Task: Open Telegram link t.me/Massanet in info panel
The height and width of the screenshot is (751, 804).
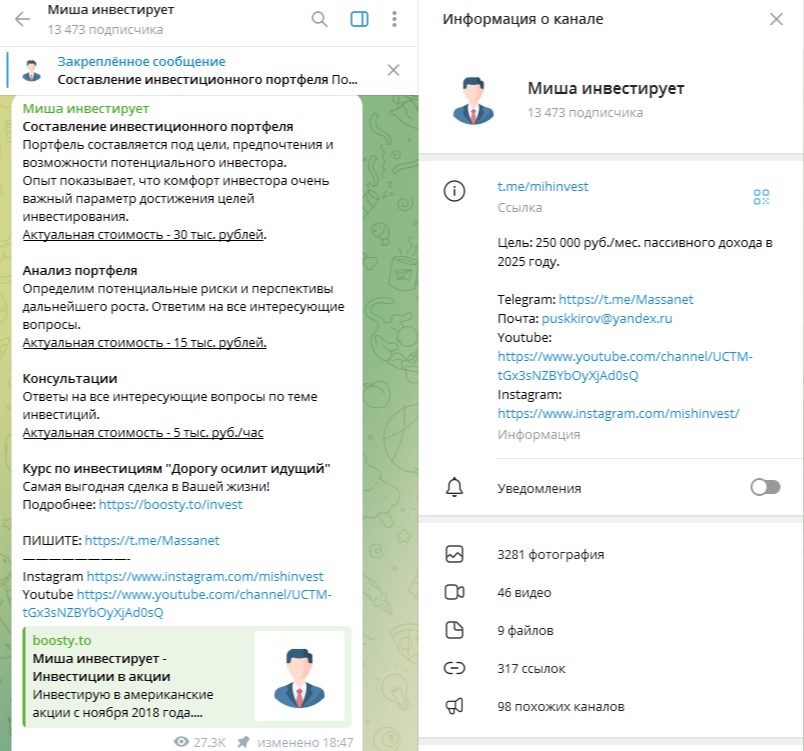Action: (626, 299)
